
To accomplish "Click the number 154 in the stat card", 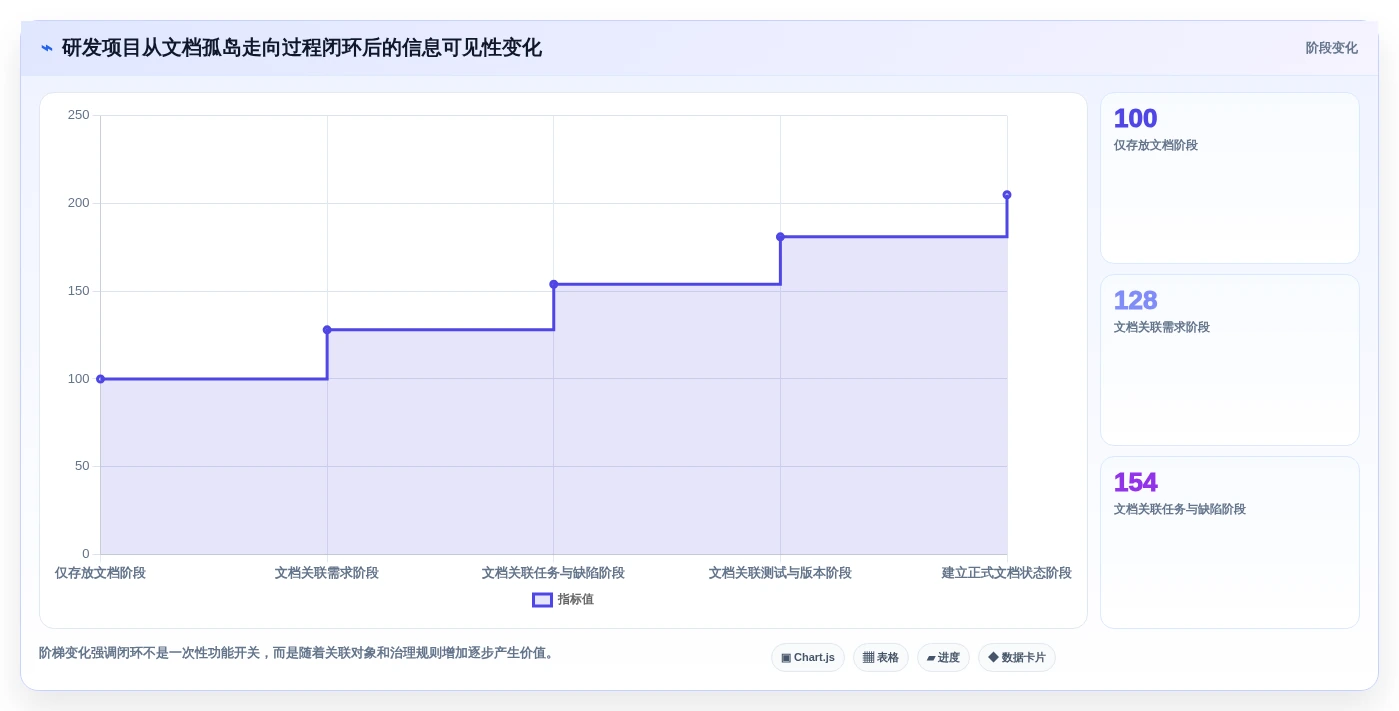I will pyautogui.click(x=1135, y=482).
